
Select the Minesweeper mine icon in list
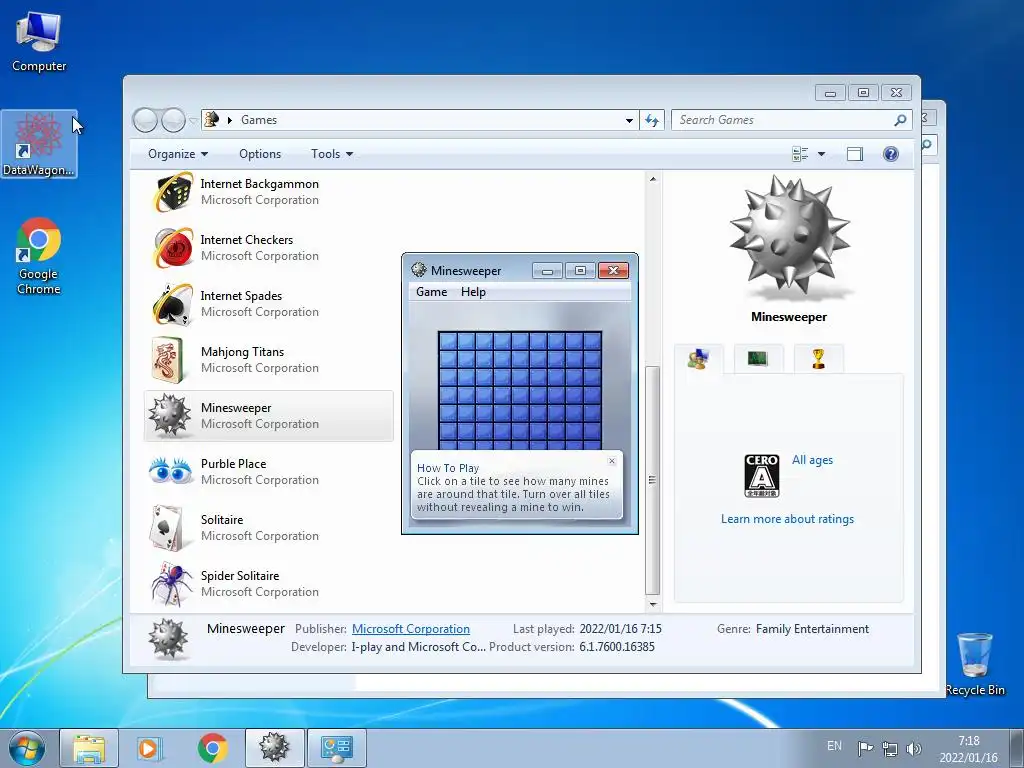coord(170,415)
